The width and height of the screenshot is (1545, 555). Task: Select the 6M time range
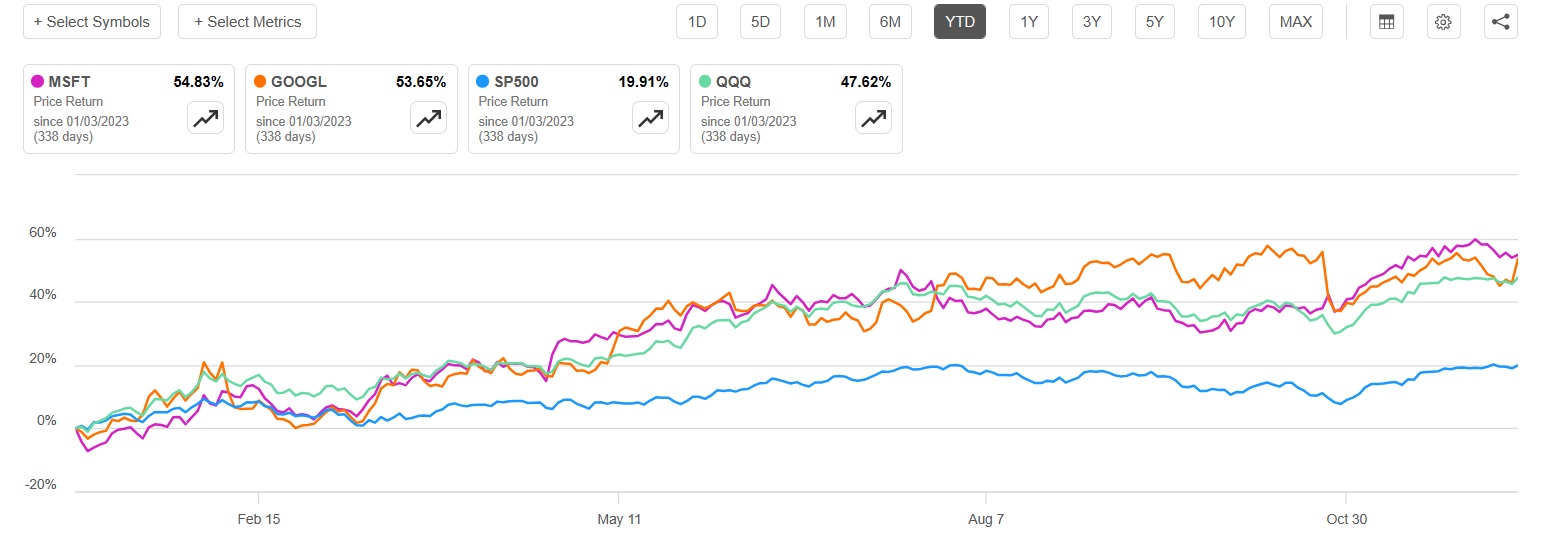(888, 22)
